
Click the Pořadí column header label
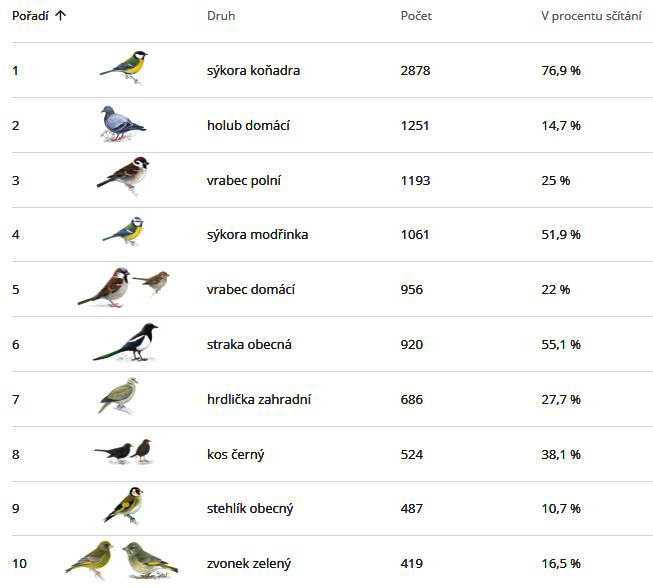30,16
